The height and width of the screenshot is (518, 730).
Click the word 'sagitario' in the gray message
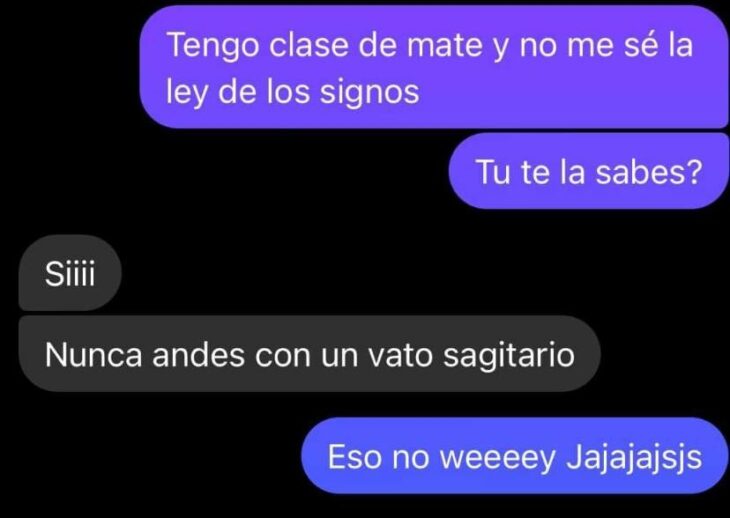(x=508, y=356)
